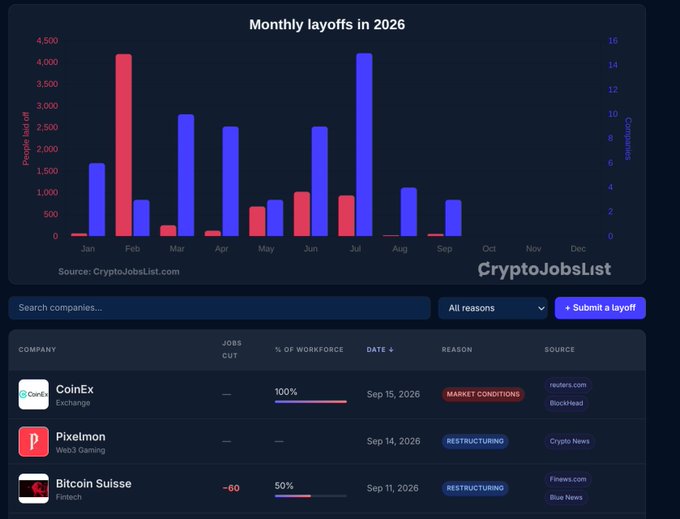Click the Market Conditions reason tag
Viewport: 680px width, 519px height.
click(x=483, y=394)
